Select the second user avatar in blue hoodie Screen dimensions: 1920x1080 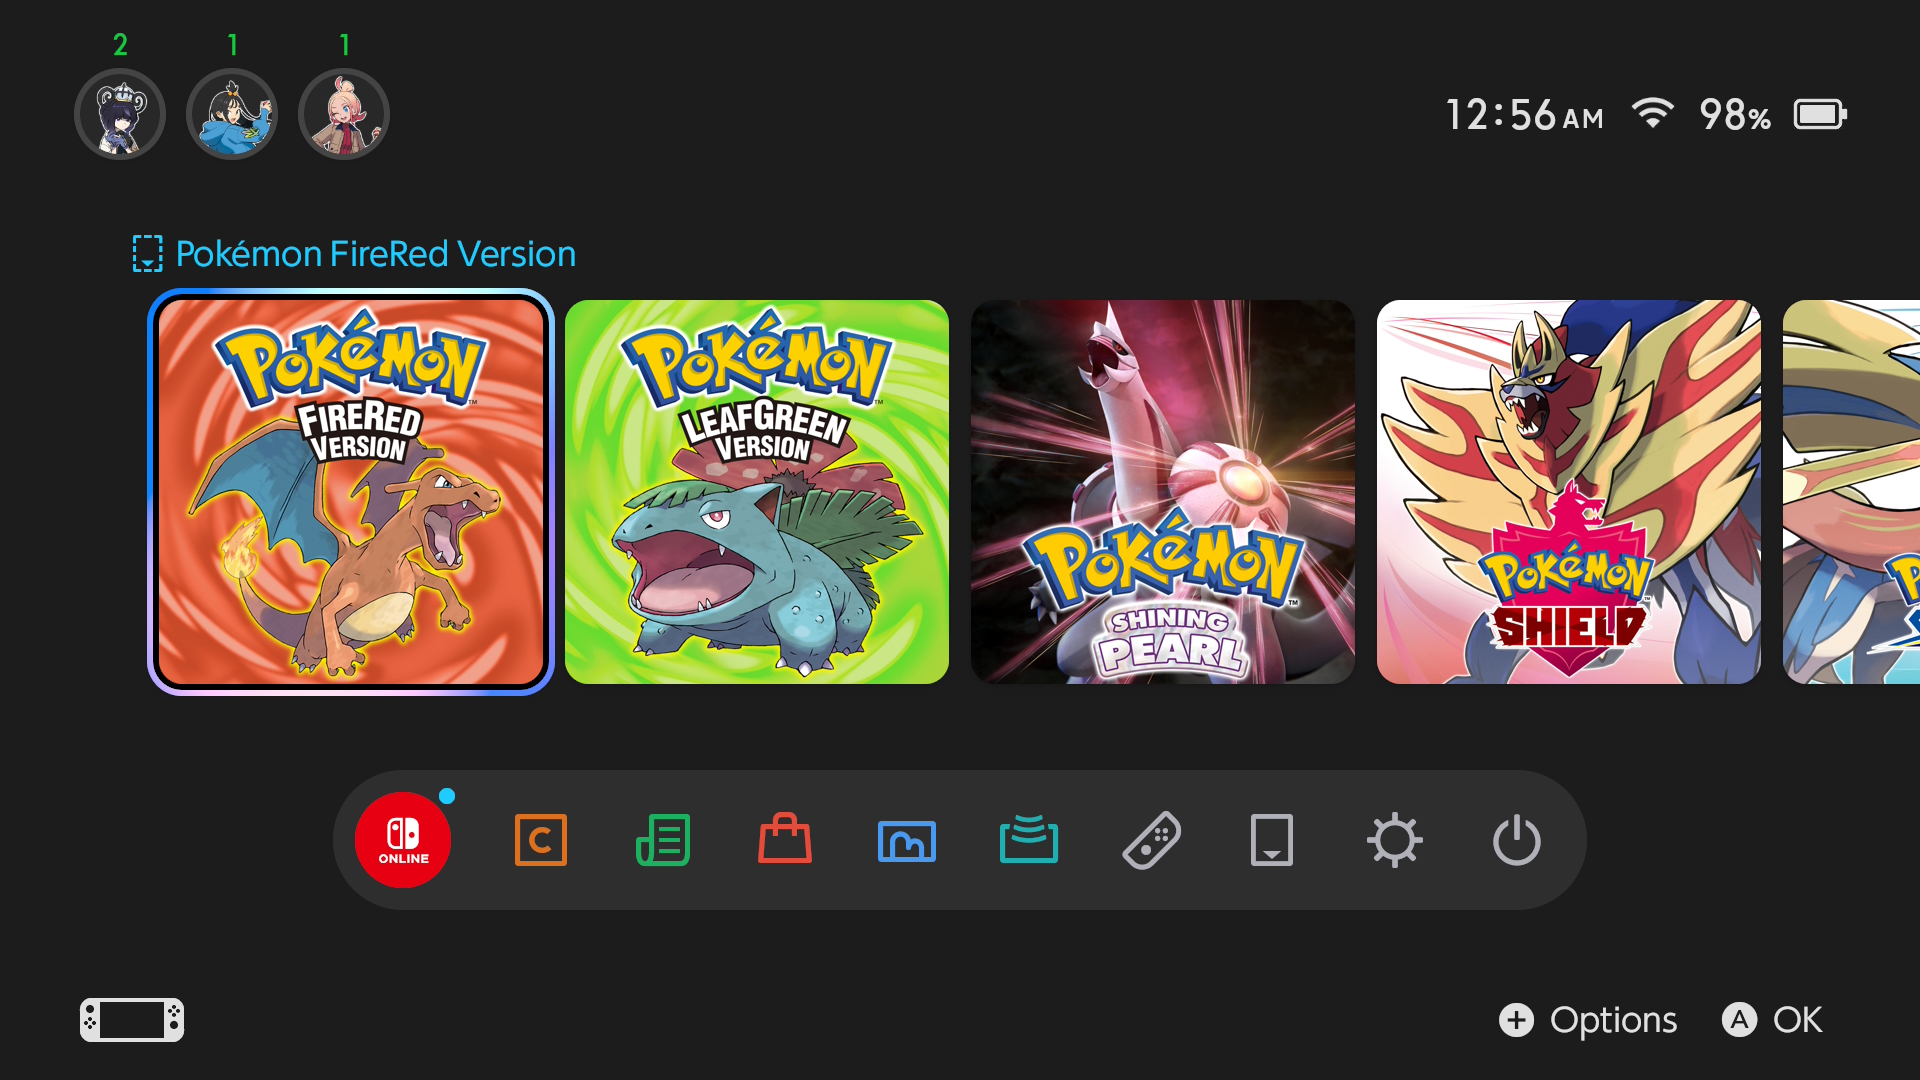(x=232, y=114)
